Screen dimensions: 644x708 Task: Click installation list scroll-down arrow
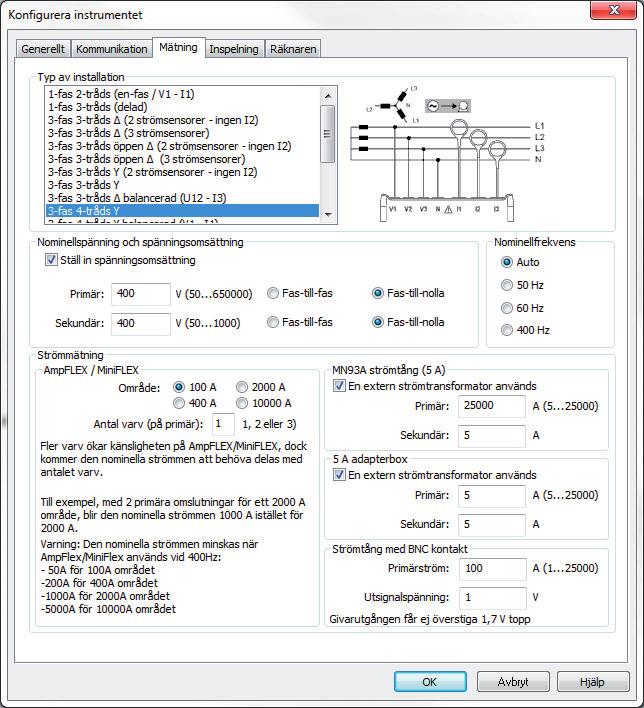328,215
